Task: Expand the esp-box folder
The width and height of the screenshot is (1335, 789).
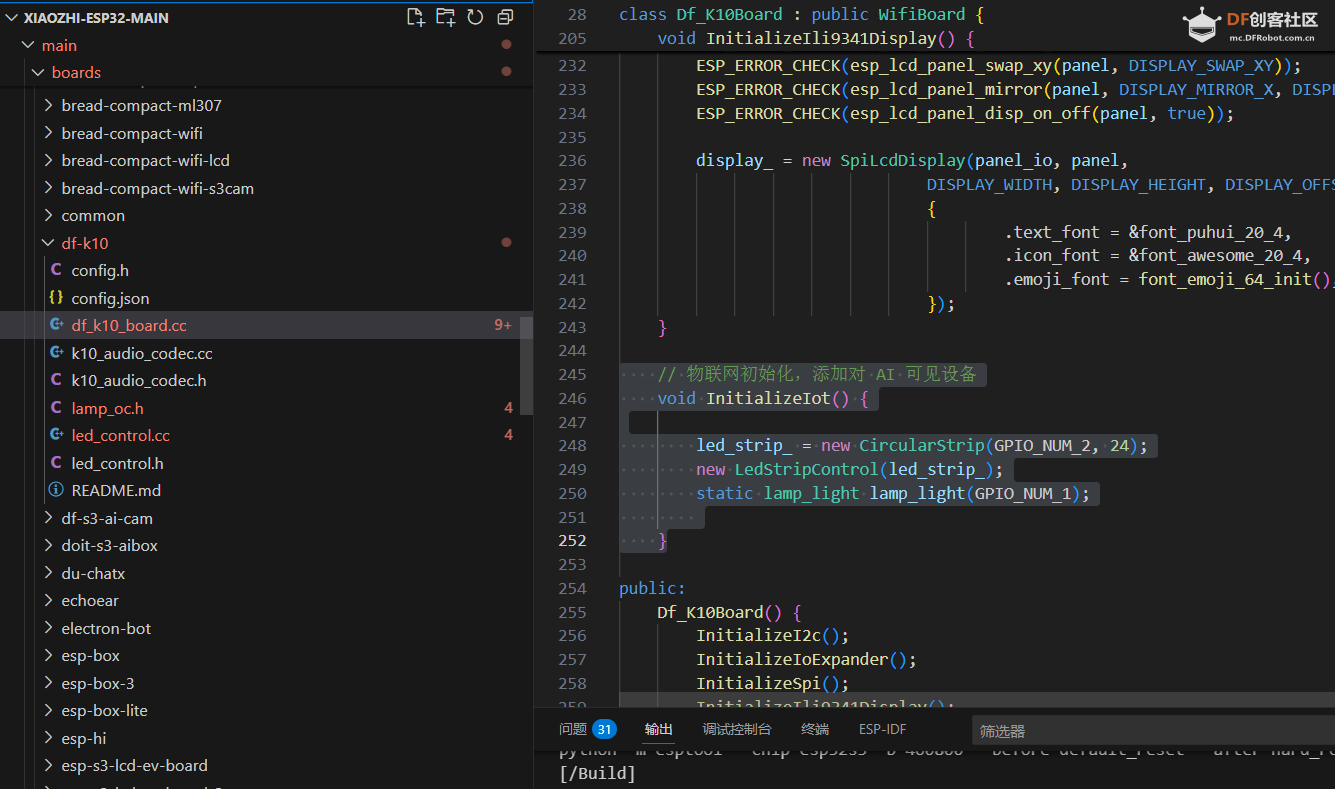Action: [49, 656]
